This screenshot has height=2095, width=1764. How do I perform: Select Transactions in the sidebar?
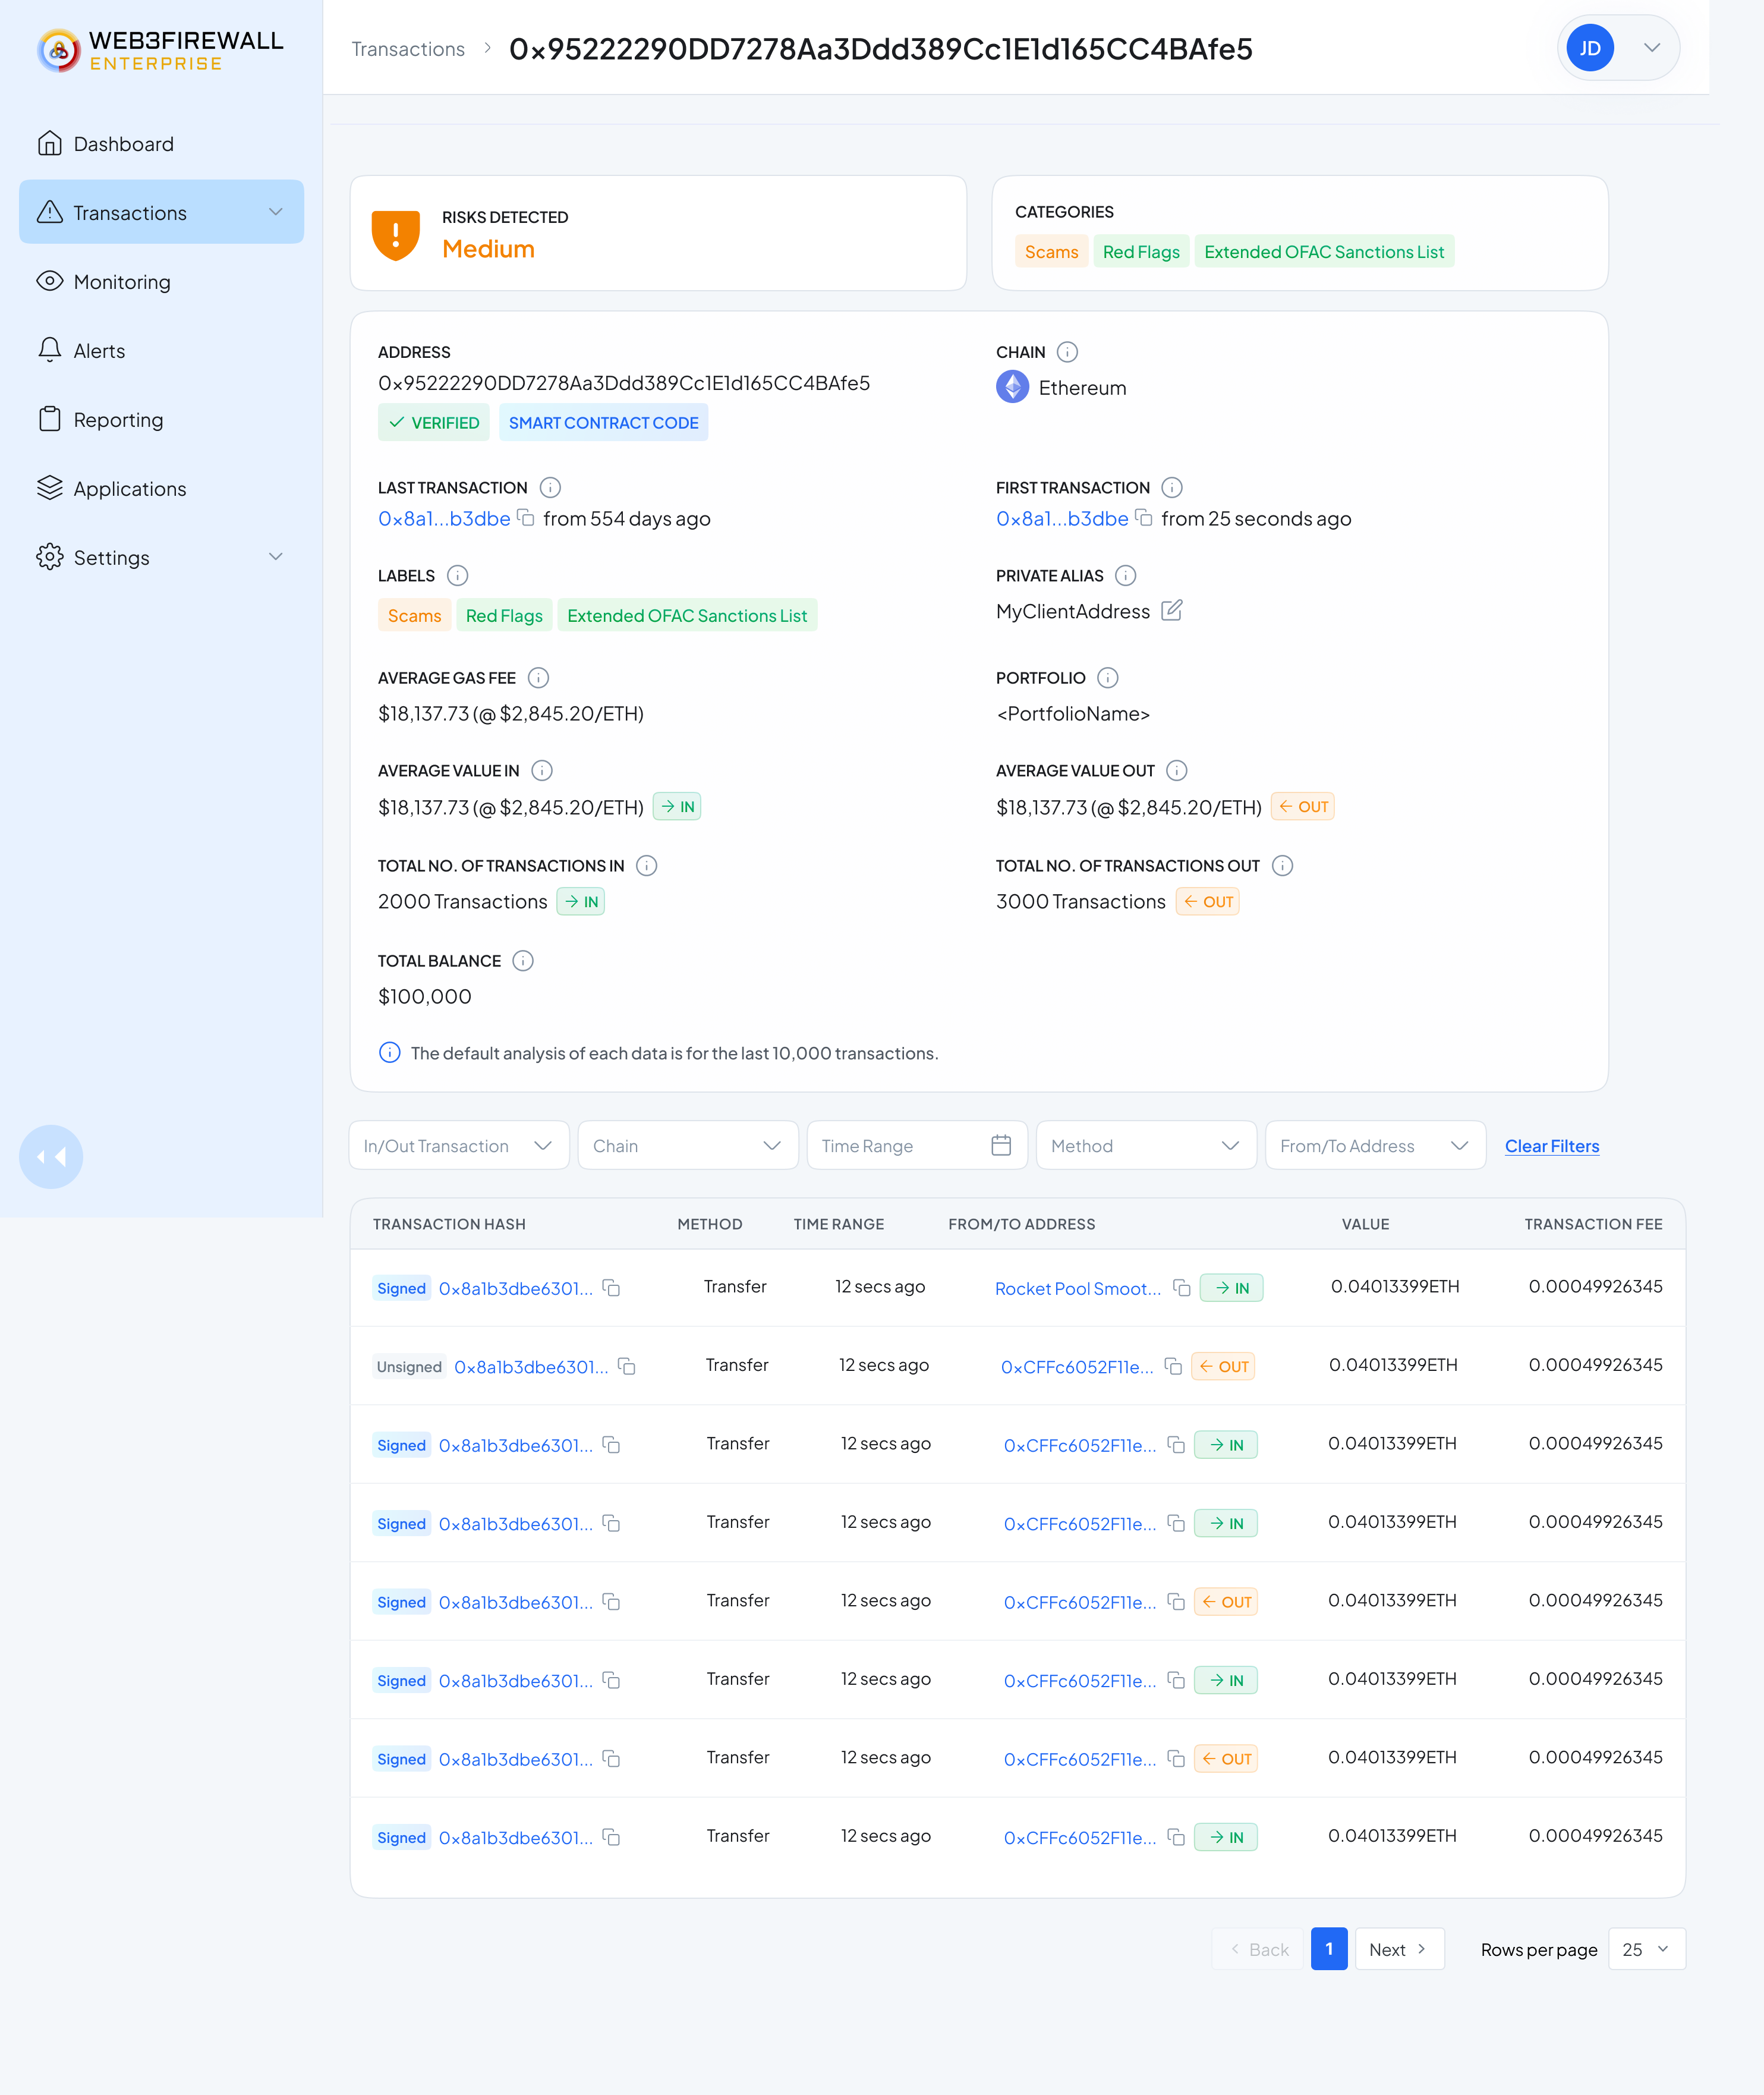[x=161, y=212]
